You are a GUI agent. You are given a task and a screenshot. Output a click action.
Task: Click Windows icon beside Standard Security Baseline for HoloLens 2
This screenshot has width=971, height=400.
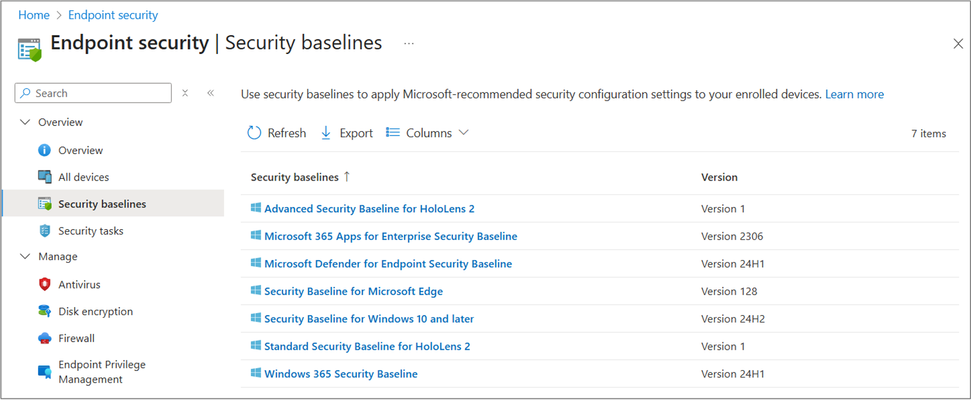click(x=256, y=346)
